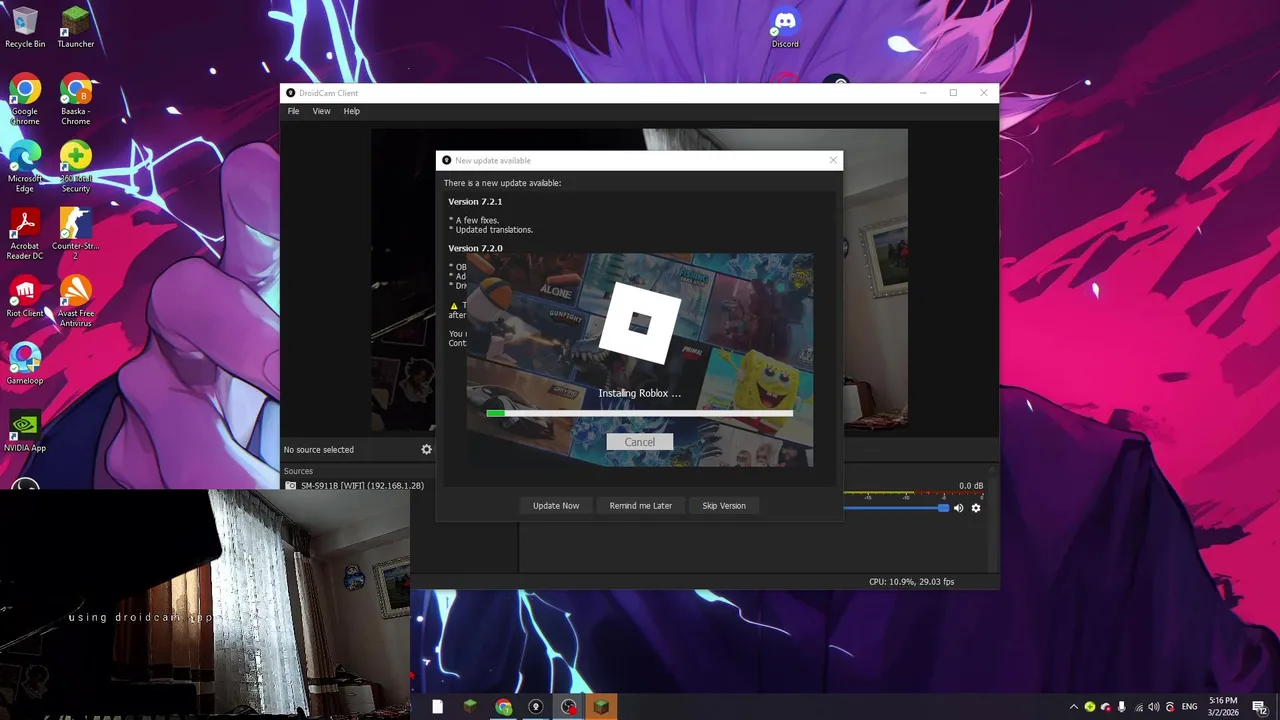
Task: Open the Baaska - Chrome shortcut
Action: pos(75,100)
